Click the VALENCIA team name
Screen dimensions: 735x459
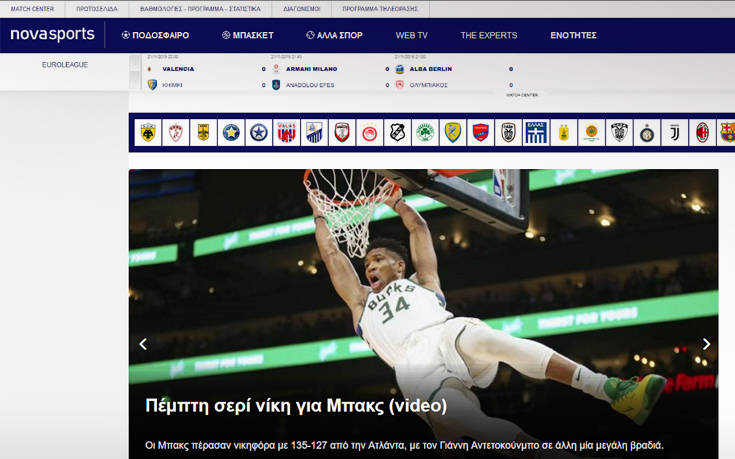click(x=178, y=69)
